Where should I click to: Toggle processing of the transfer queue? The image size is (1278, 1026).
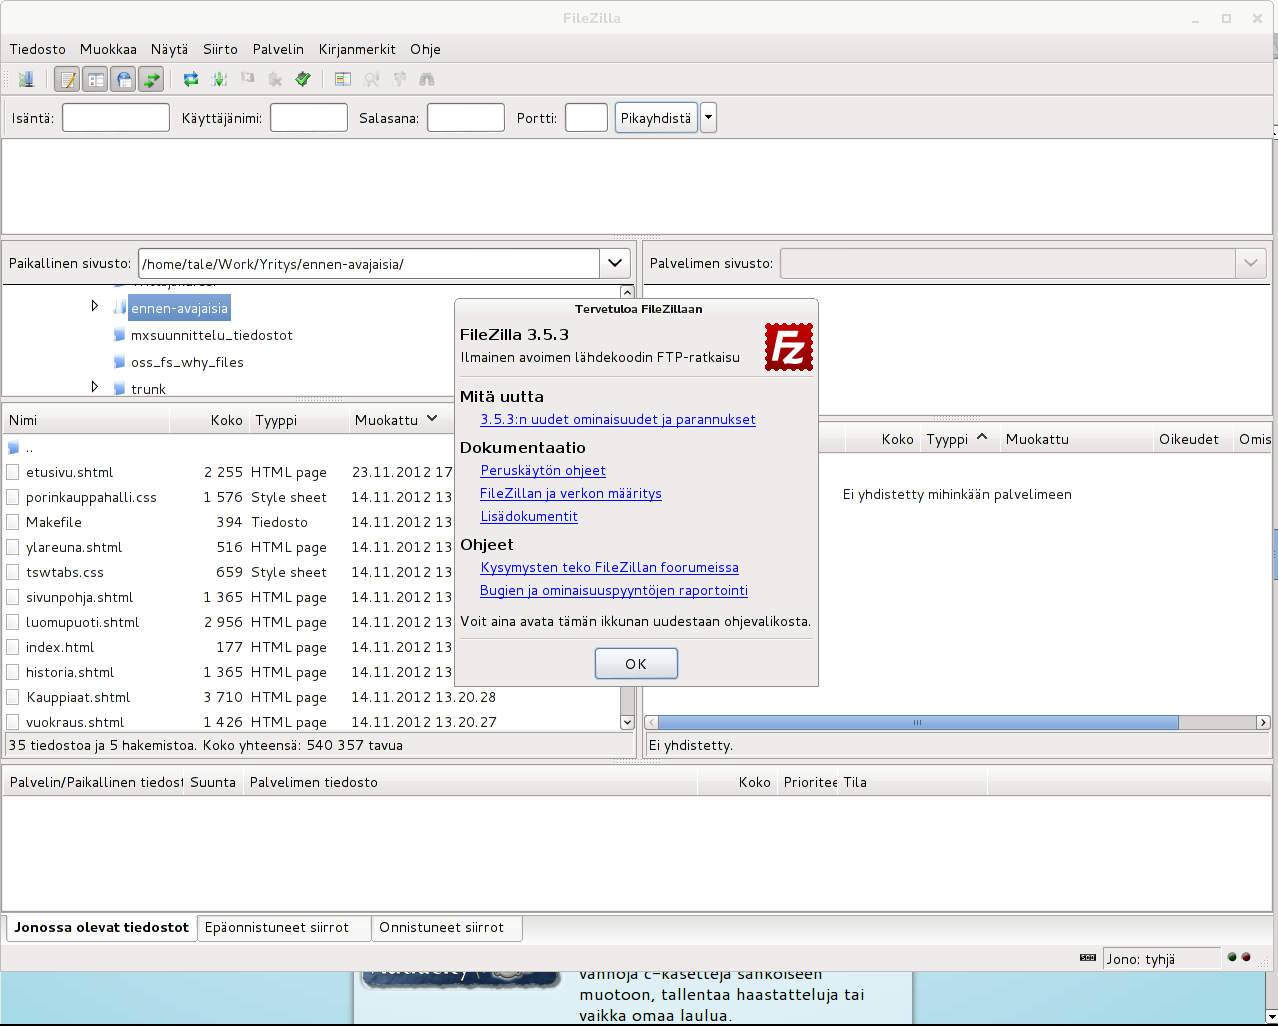(x=219, y=79)
